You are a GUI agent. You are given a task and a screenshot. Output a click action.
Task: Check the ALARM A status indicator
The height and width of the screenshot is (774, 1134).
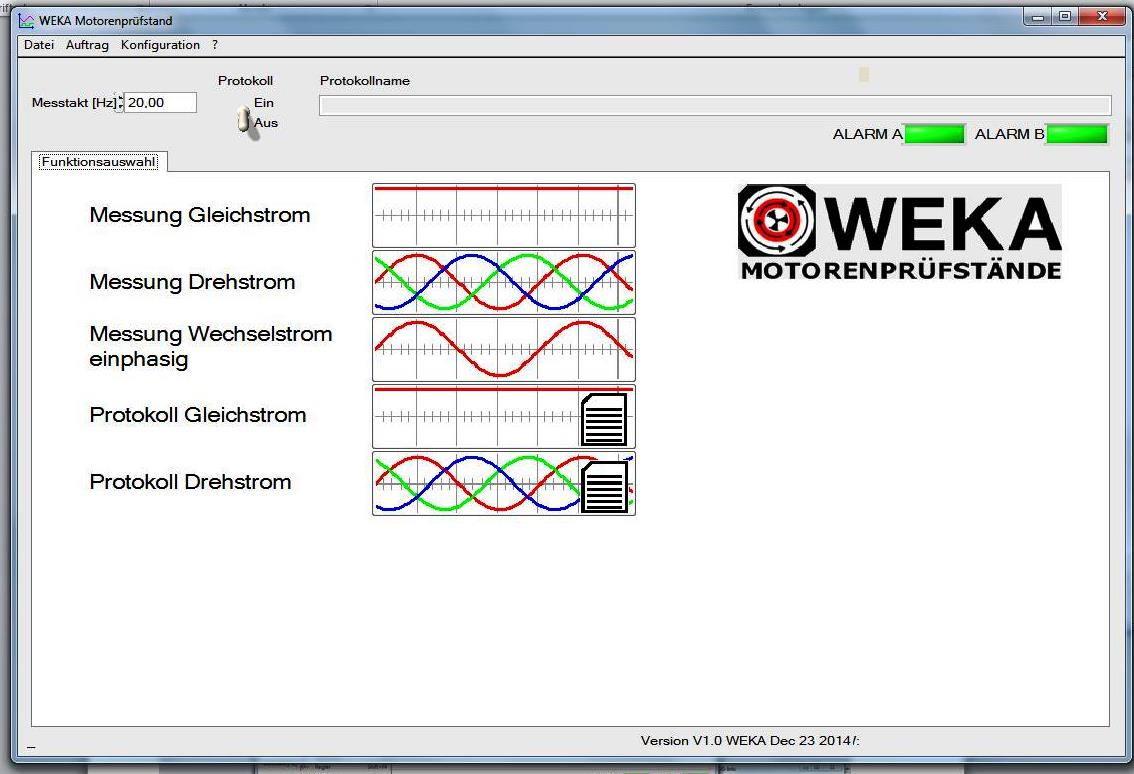[933, 133]
